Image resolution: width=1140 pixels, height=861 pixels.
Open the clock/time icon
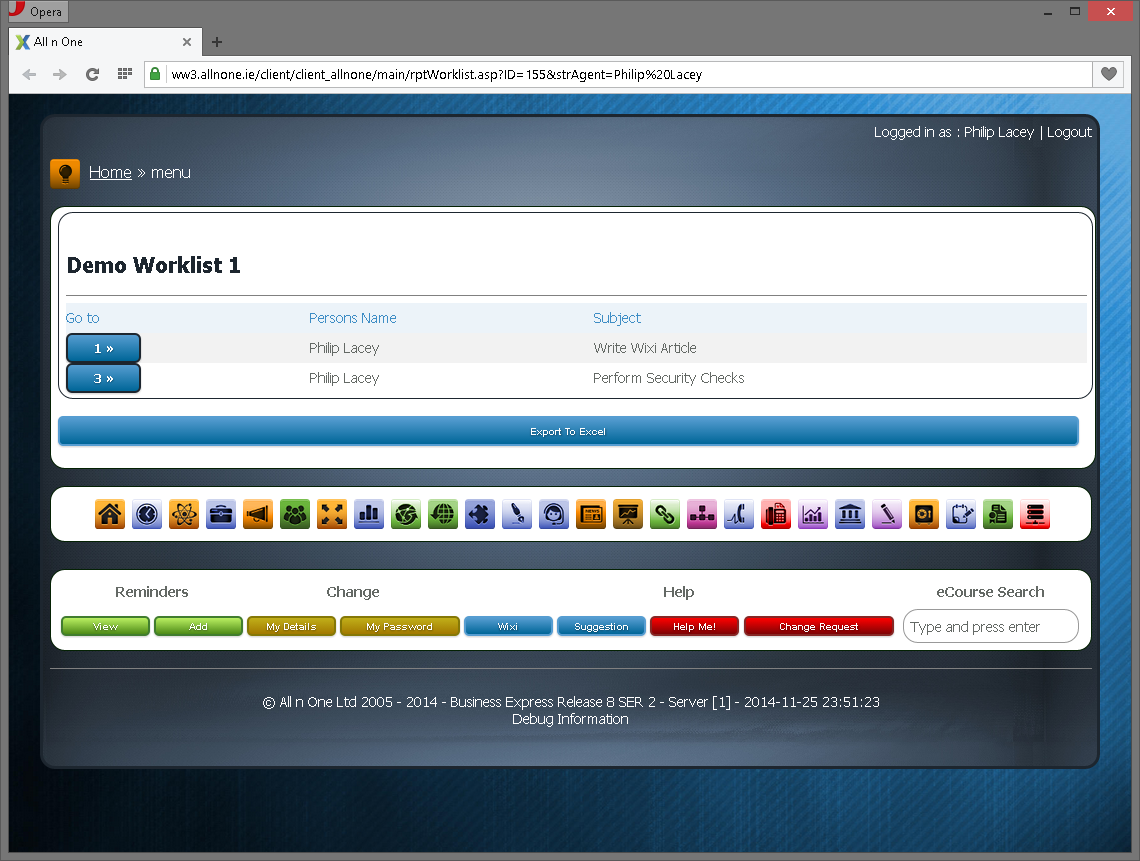click(147, 514)
